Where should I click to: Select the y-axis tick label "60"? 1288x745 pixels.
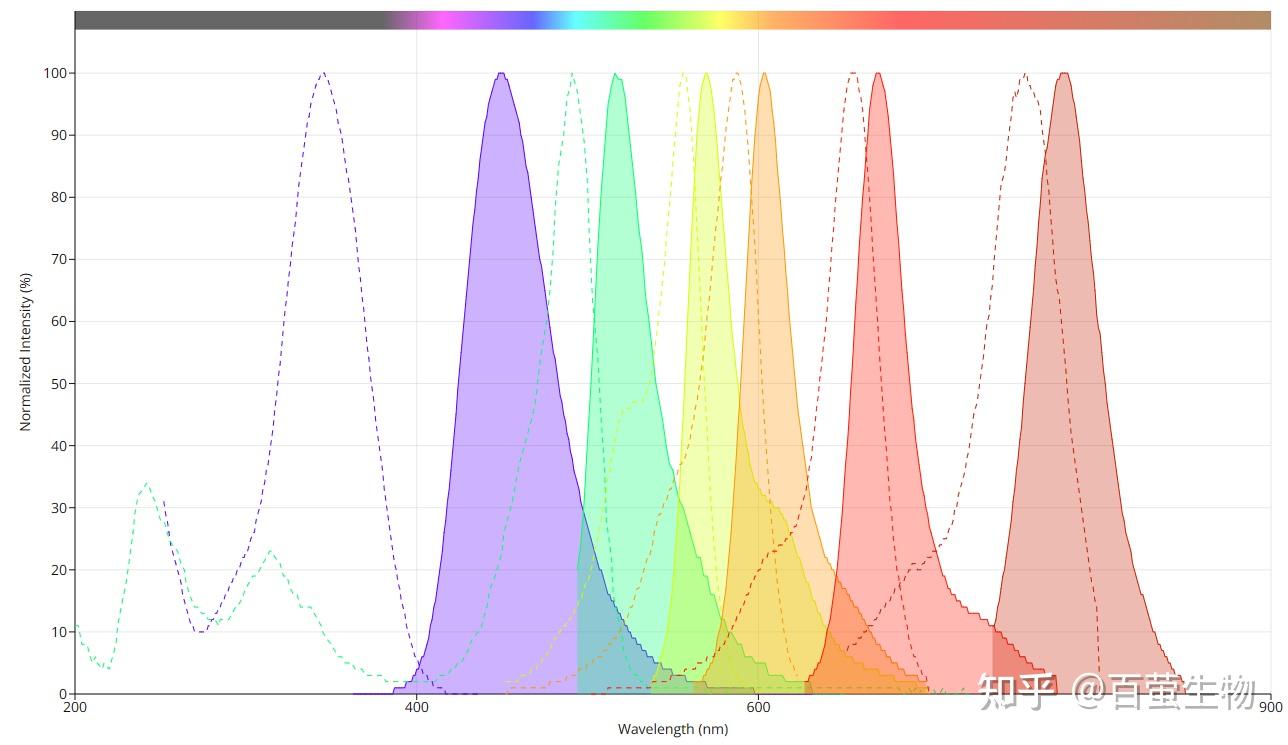pos(58,321)
